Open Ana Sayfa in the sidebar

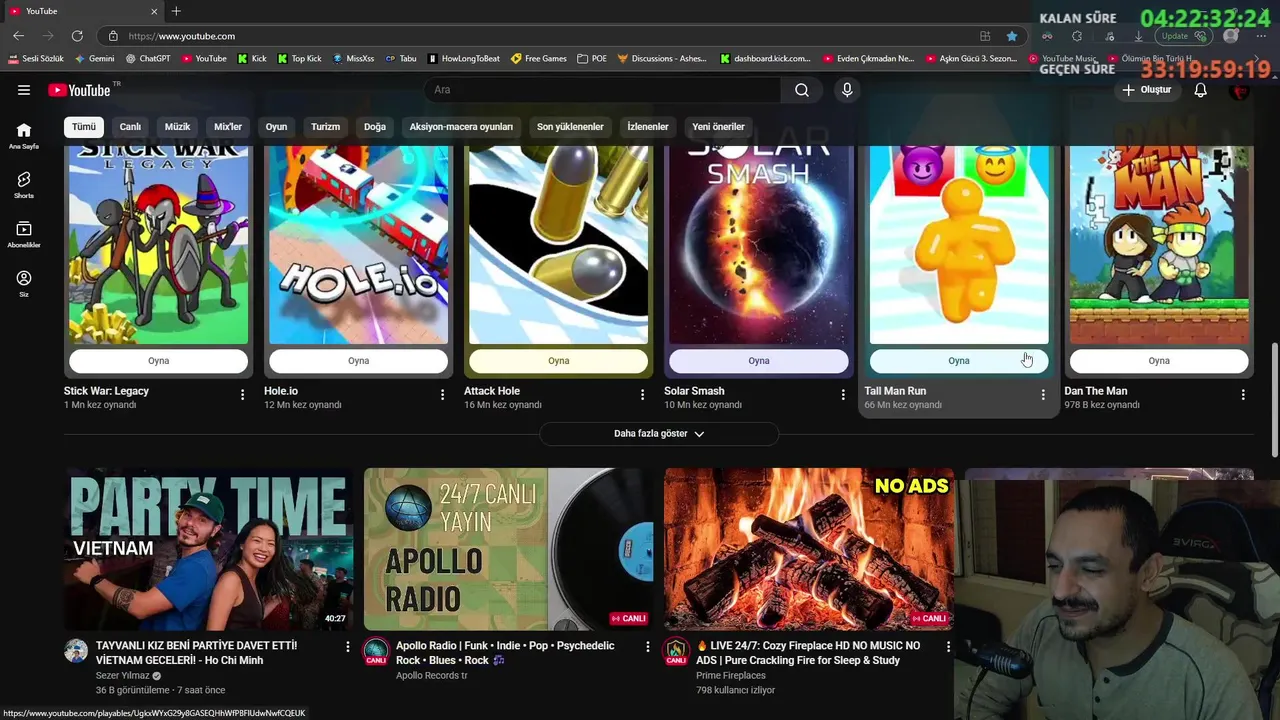click(24, 136)
